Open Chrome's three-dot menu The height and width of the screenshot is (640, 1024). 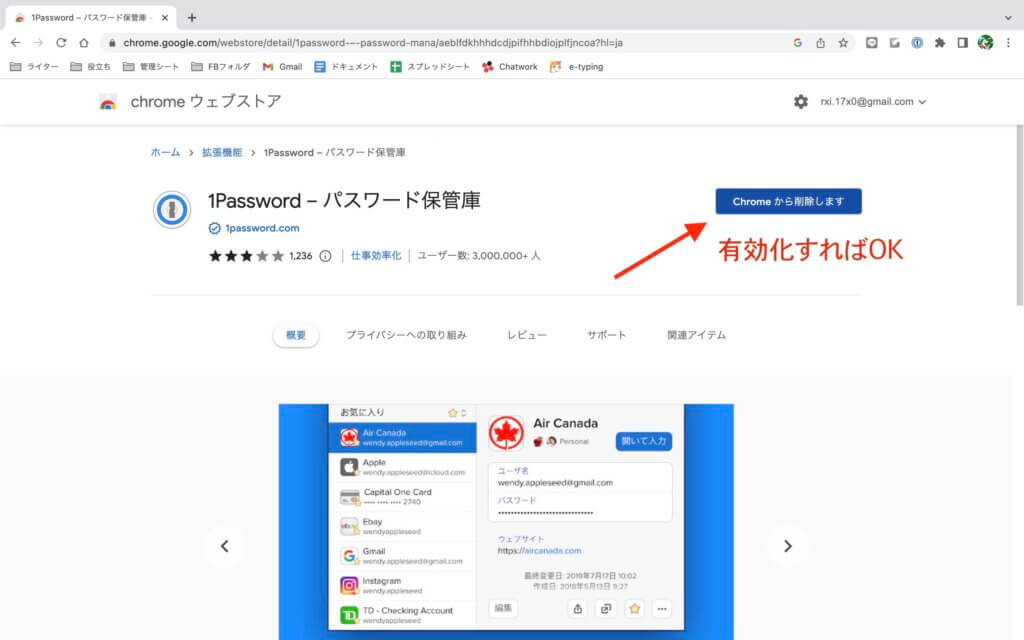point(1008,42)
